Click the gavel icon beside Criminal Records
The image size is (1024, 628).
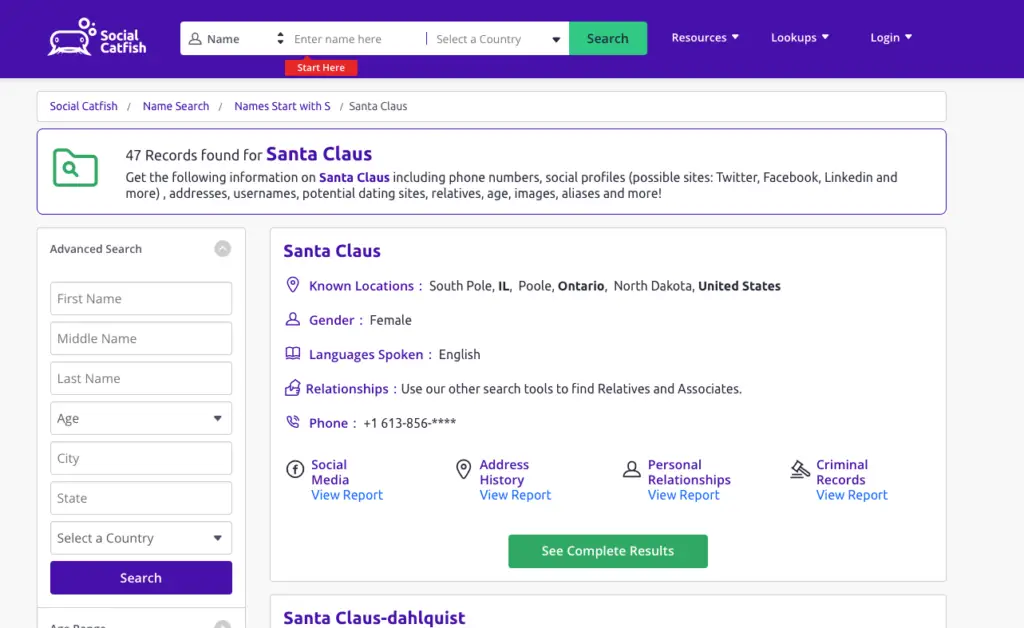pyautogui.click(x=800, y=469)
